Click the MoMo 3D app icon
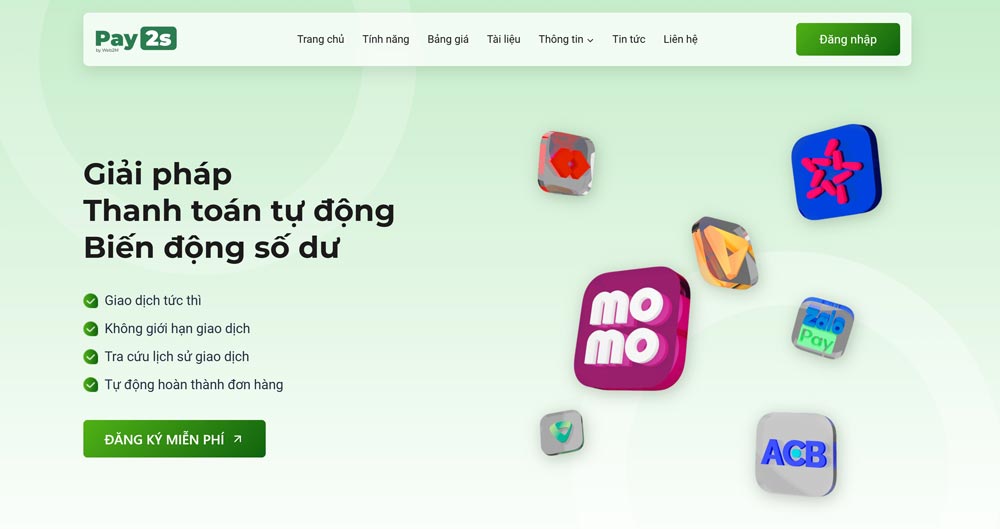This screenshot has width=1000, height=529. [631, 328]
